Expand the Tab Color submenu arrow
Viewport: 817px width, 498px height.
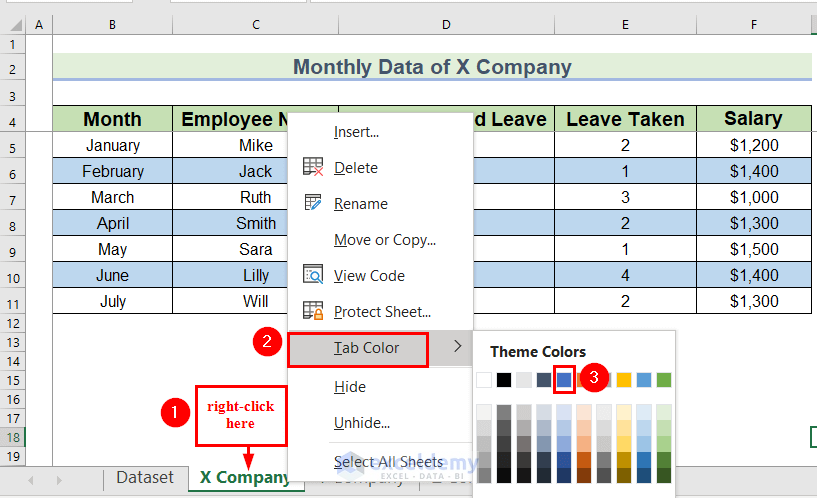click(458, 347)
